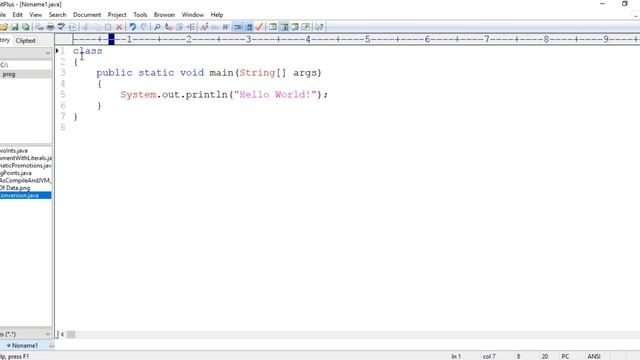Click the horizontal scrollbar left arrow
640x360 pixels.
(62, 335)
